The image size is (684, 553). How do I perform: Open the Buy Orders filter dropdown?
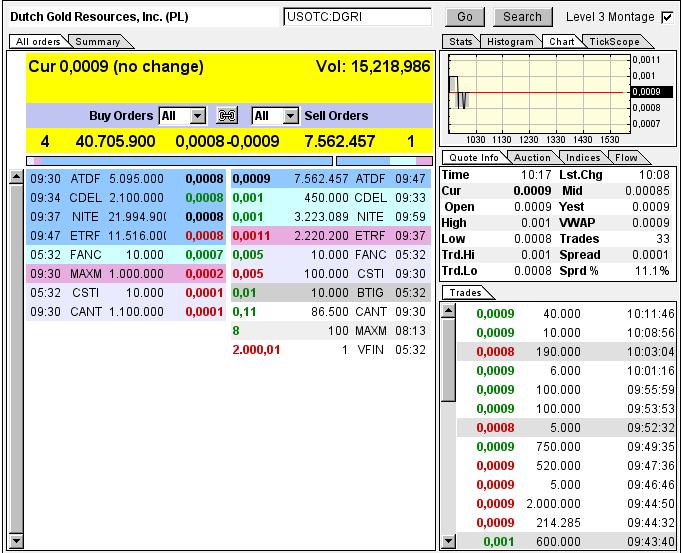coord(197,116)
